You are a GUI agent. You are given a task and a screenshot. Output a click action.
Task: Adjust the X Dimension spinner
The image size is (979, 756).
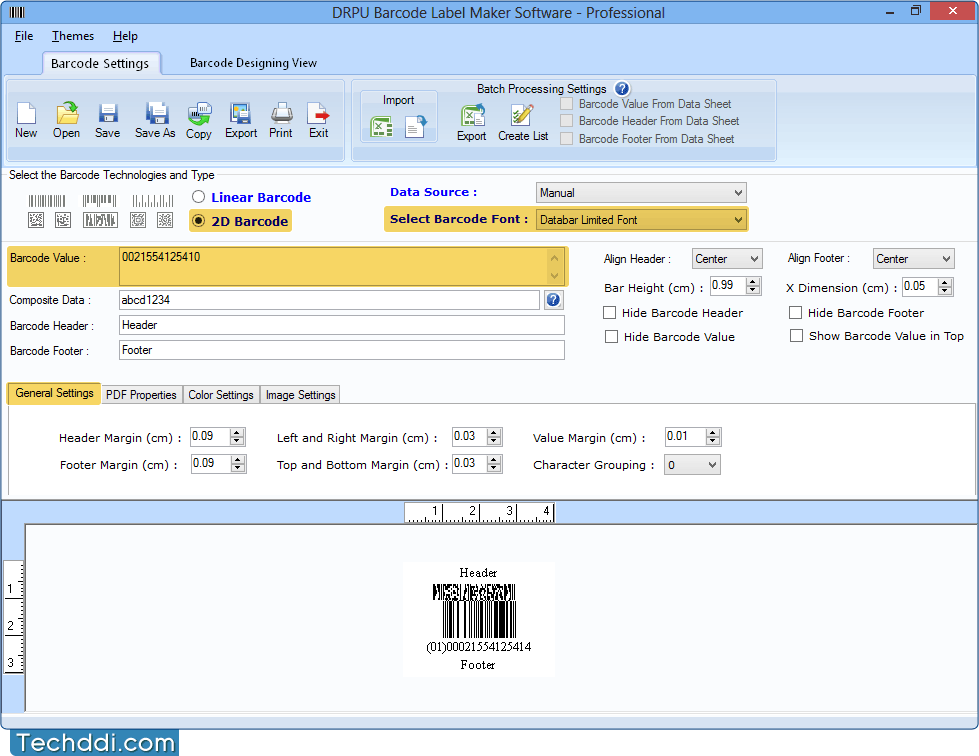coord(945,287)
